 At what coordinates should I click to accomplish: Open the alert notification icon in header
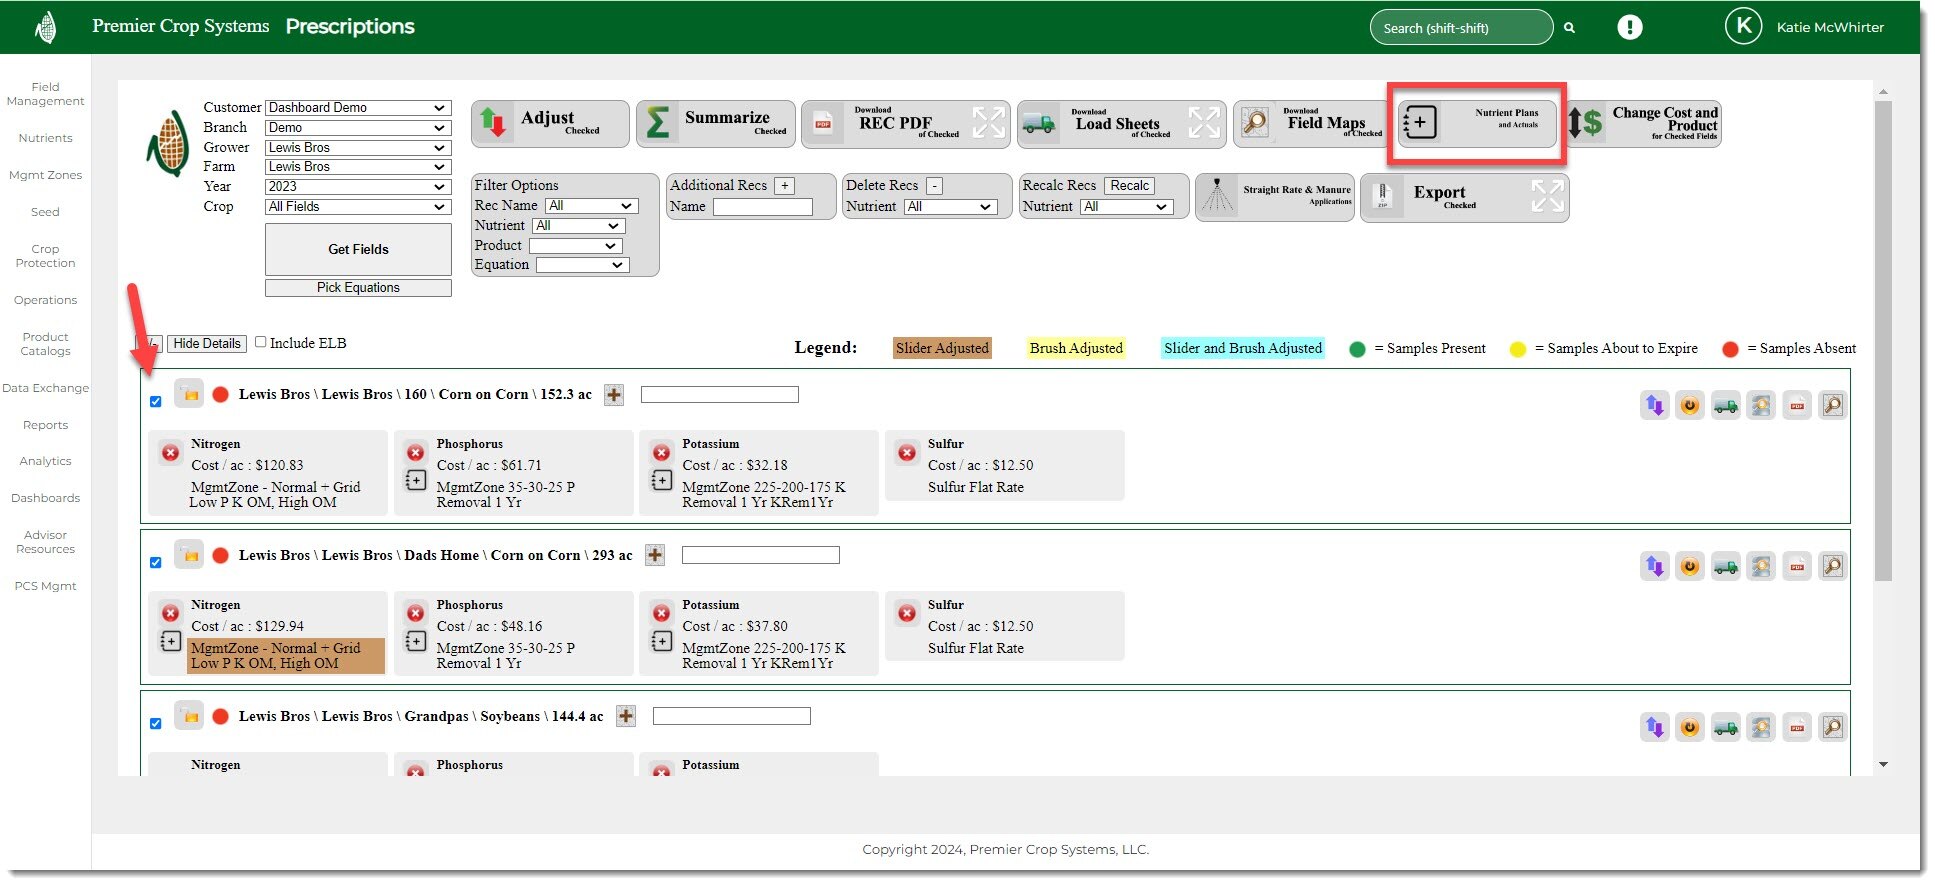(1629, 28)
